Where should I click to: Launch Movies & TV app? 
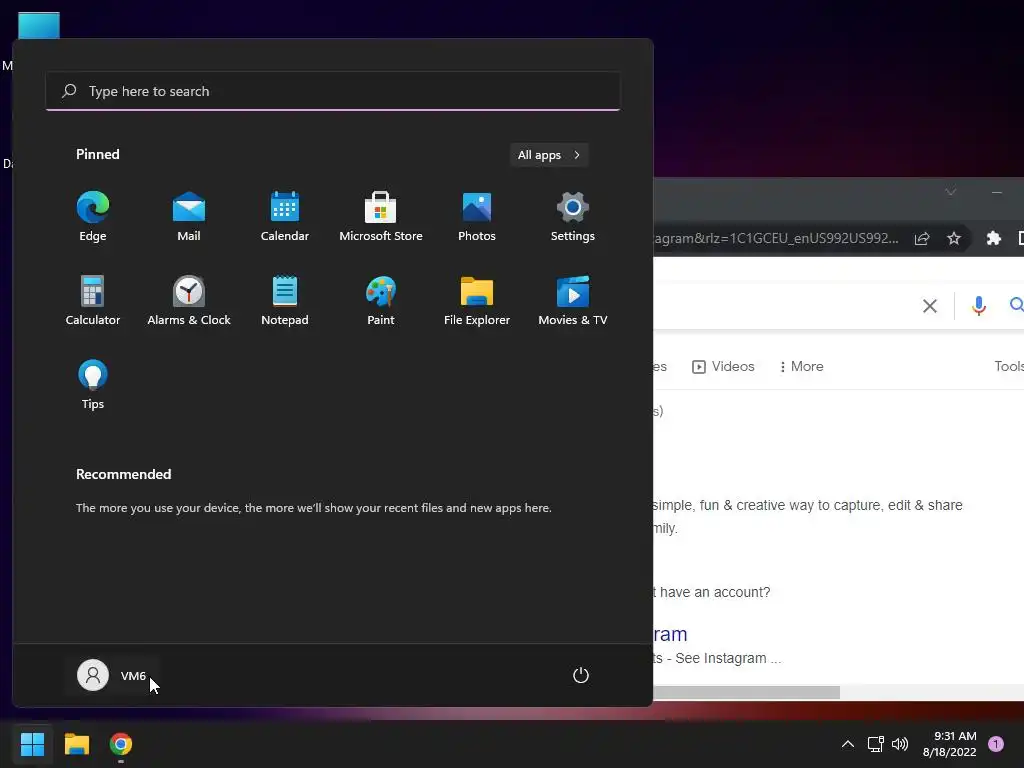(x=573, y=300)
